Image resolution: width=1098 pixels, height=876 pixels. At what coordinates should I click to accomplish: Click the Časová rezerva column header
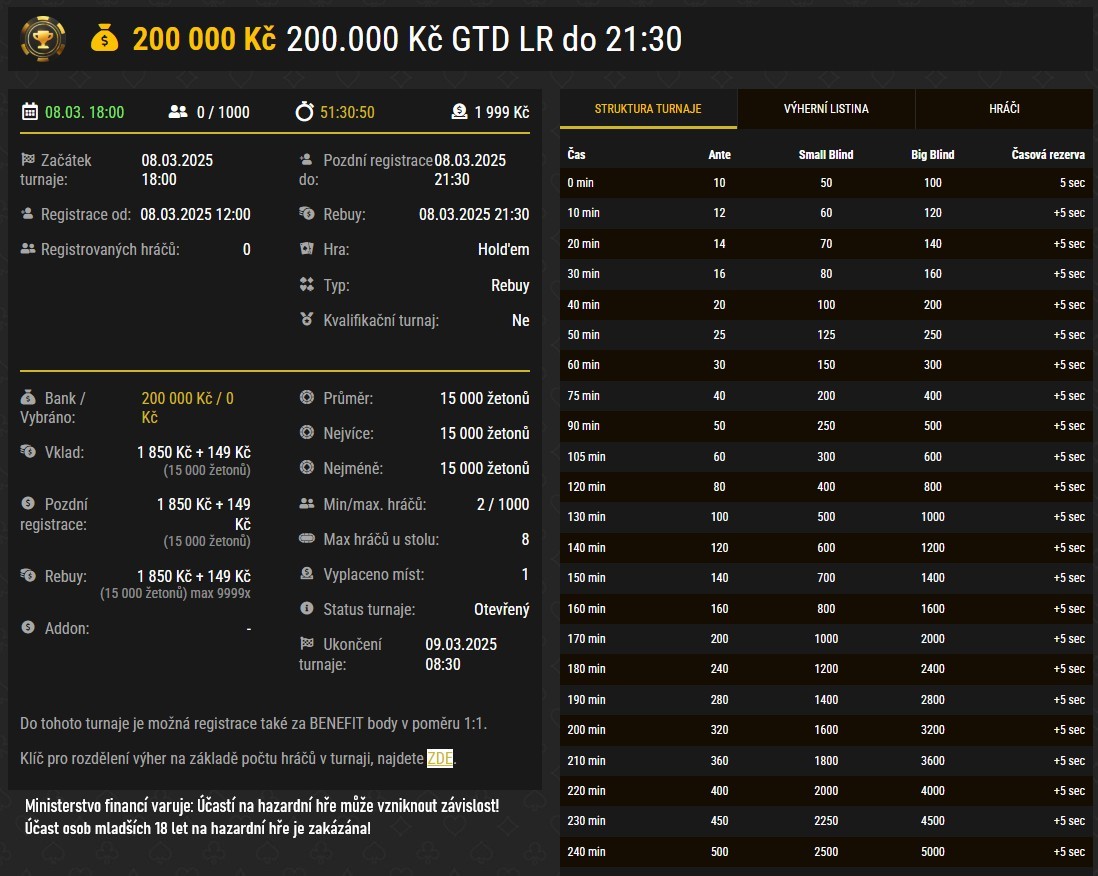[x=1048, y=155]
